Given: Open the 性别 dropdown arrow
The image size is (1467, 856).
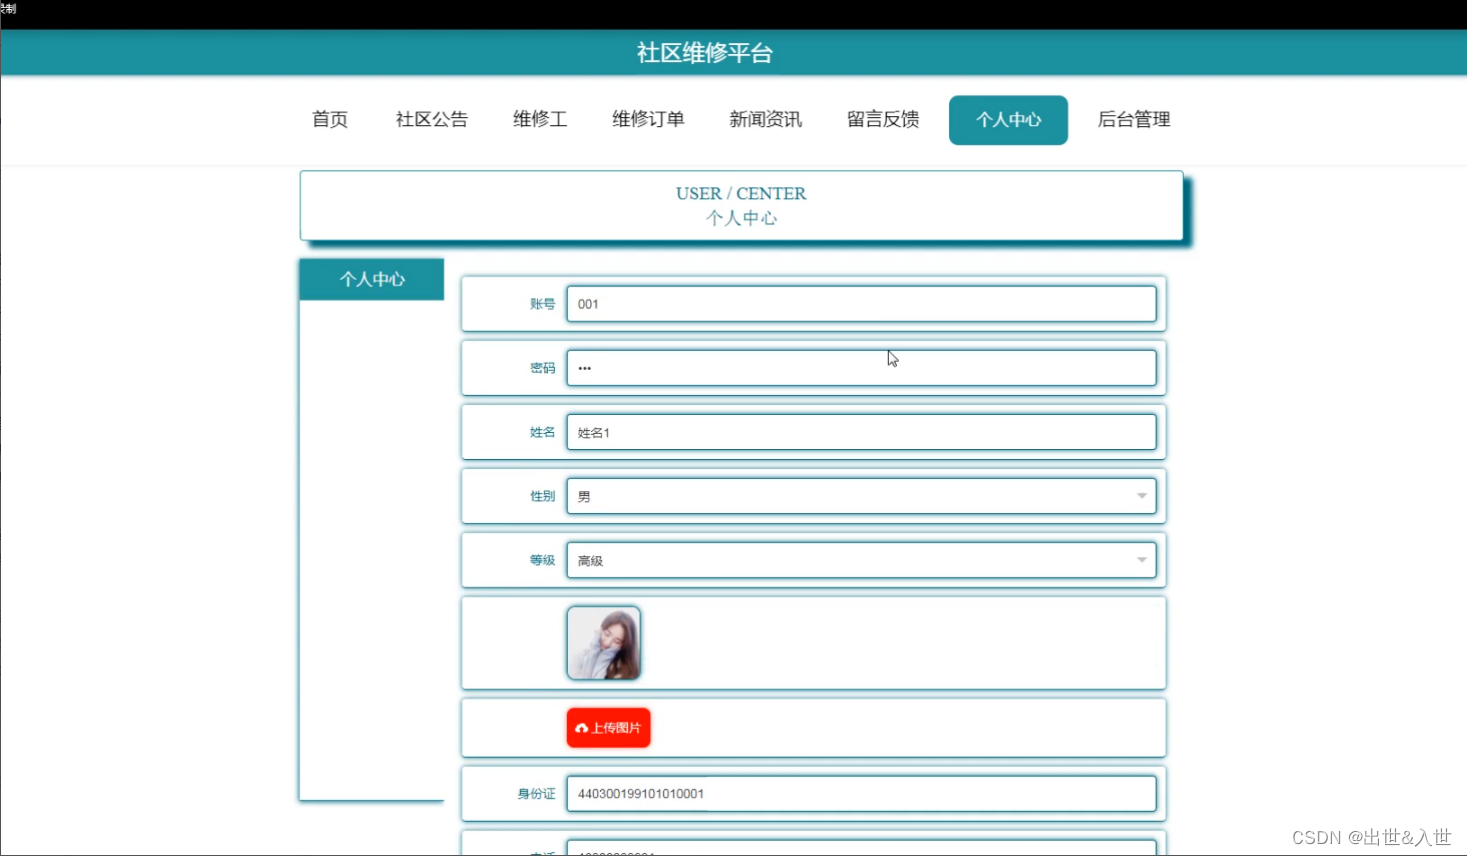Looking at the screenshot, I should [1141, 496].
